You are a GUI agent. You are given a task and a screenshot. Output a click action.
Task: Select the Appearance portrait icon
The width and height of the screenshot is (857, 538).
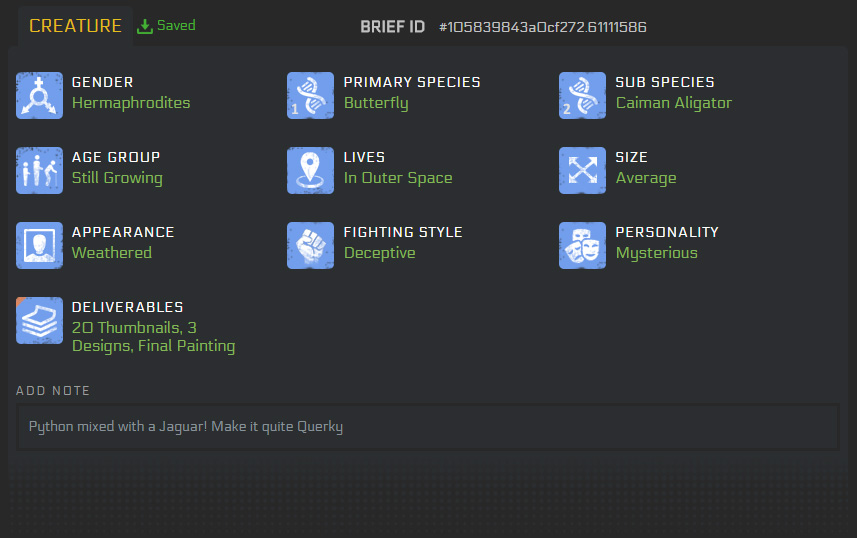(39, 245)
